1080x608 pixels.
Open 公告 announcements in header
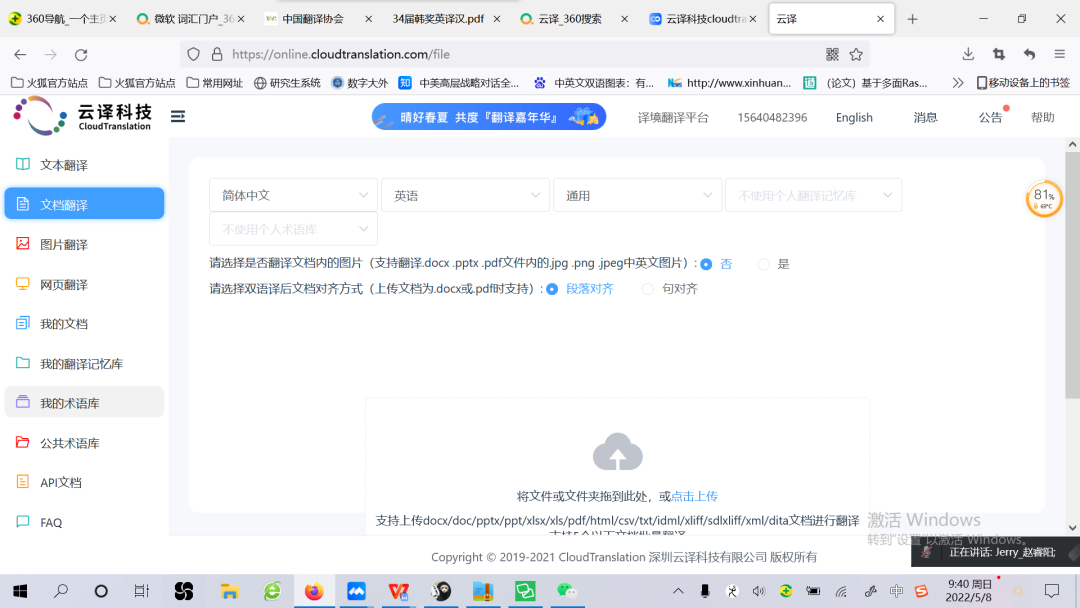990,117
